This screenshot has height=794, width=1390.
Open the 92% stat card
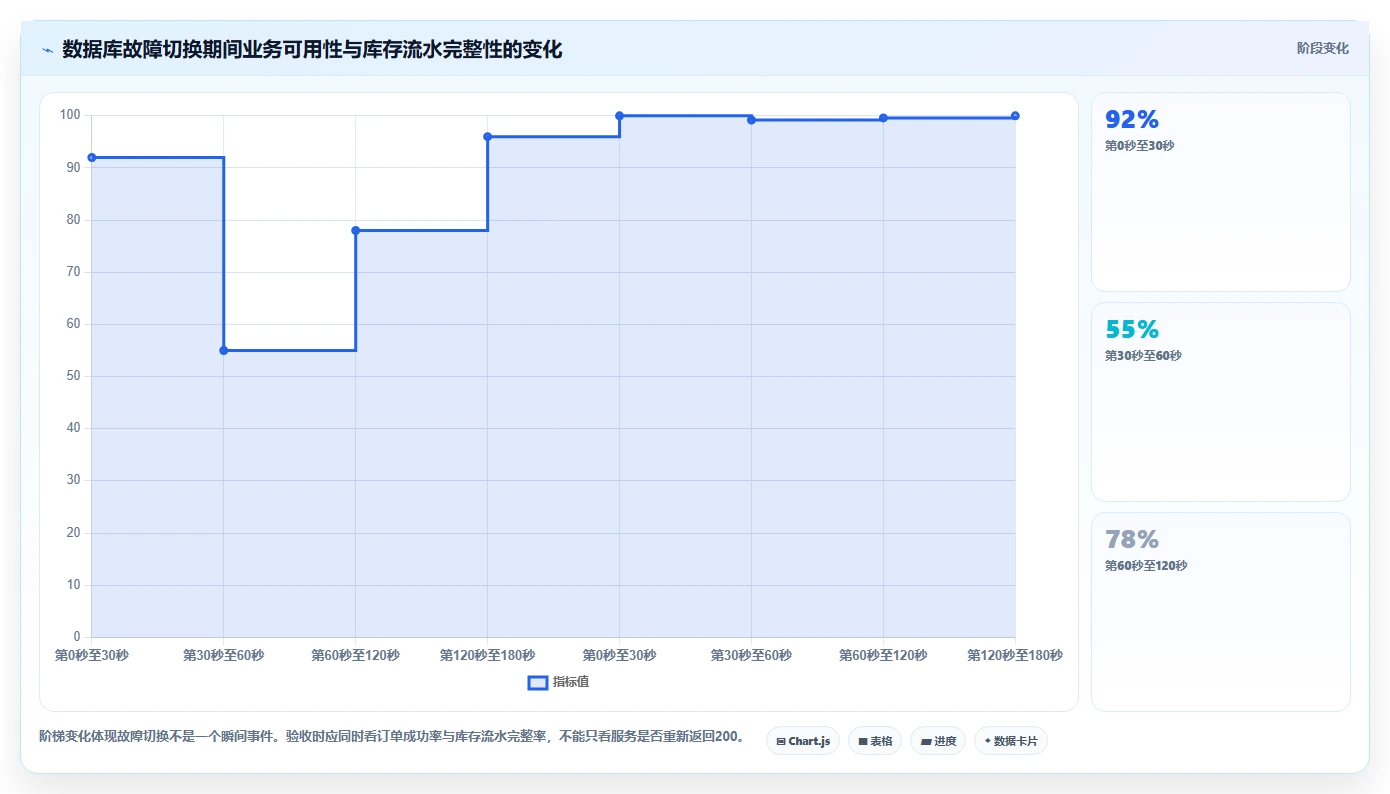tap(1220, 192)
